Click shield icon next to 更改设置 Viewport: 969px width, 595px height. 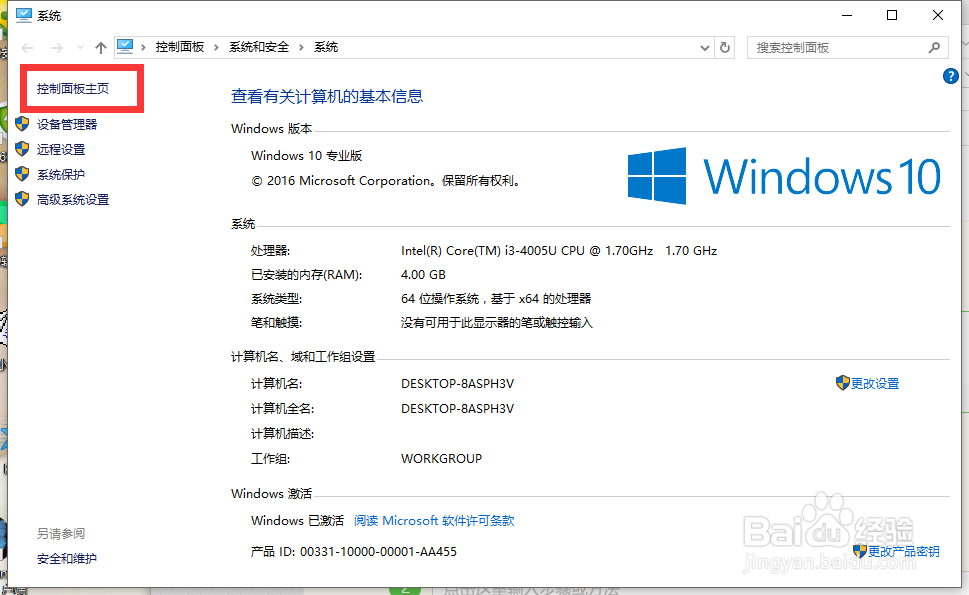coord(842,382)
